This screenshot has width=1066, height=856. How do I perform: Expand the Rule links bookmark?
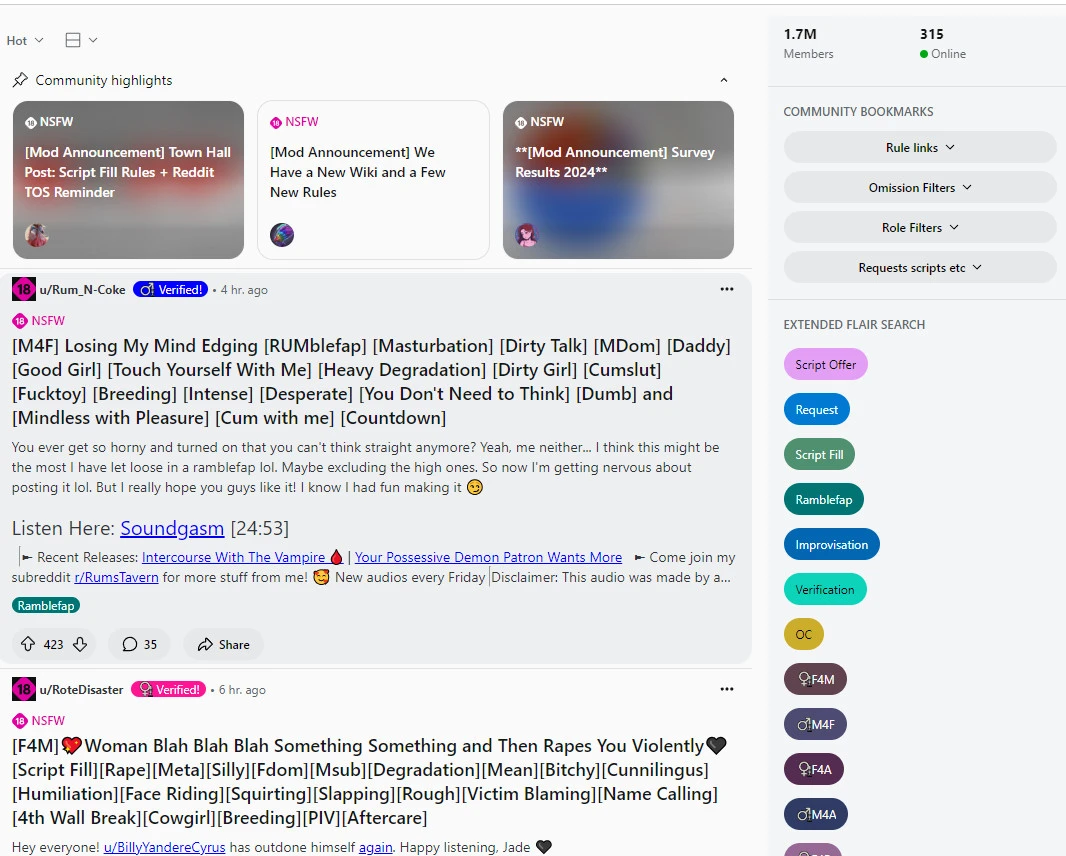919,148
